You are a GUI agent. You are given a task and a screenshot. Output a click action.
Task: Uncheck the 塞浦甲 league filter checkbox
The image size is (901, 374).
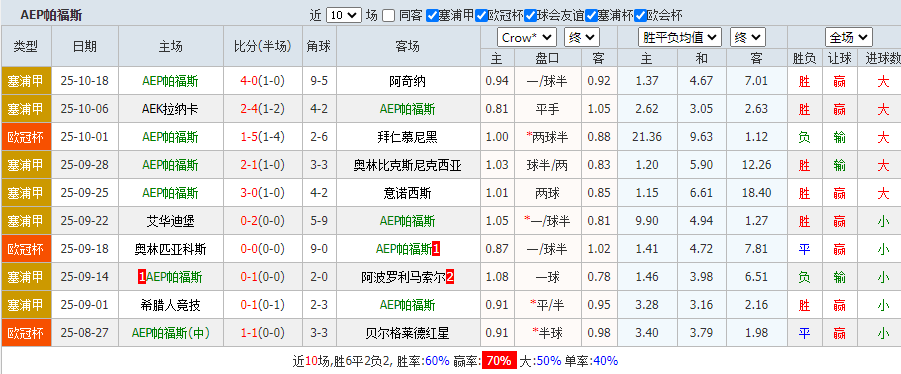[x=432, y=16]
